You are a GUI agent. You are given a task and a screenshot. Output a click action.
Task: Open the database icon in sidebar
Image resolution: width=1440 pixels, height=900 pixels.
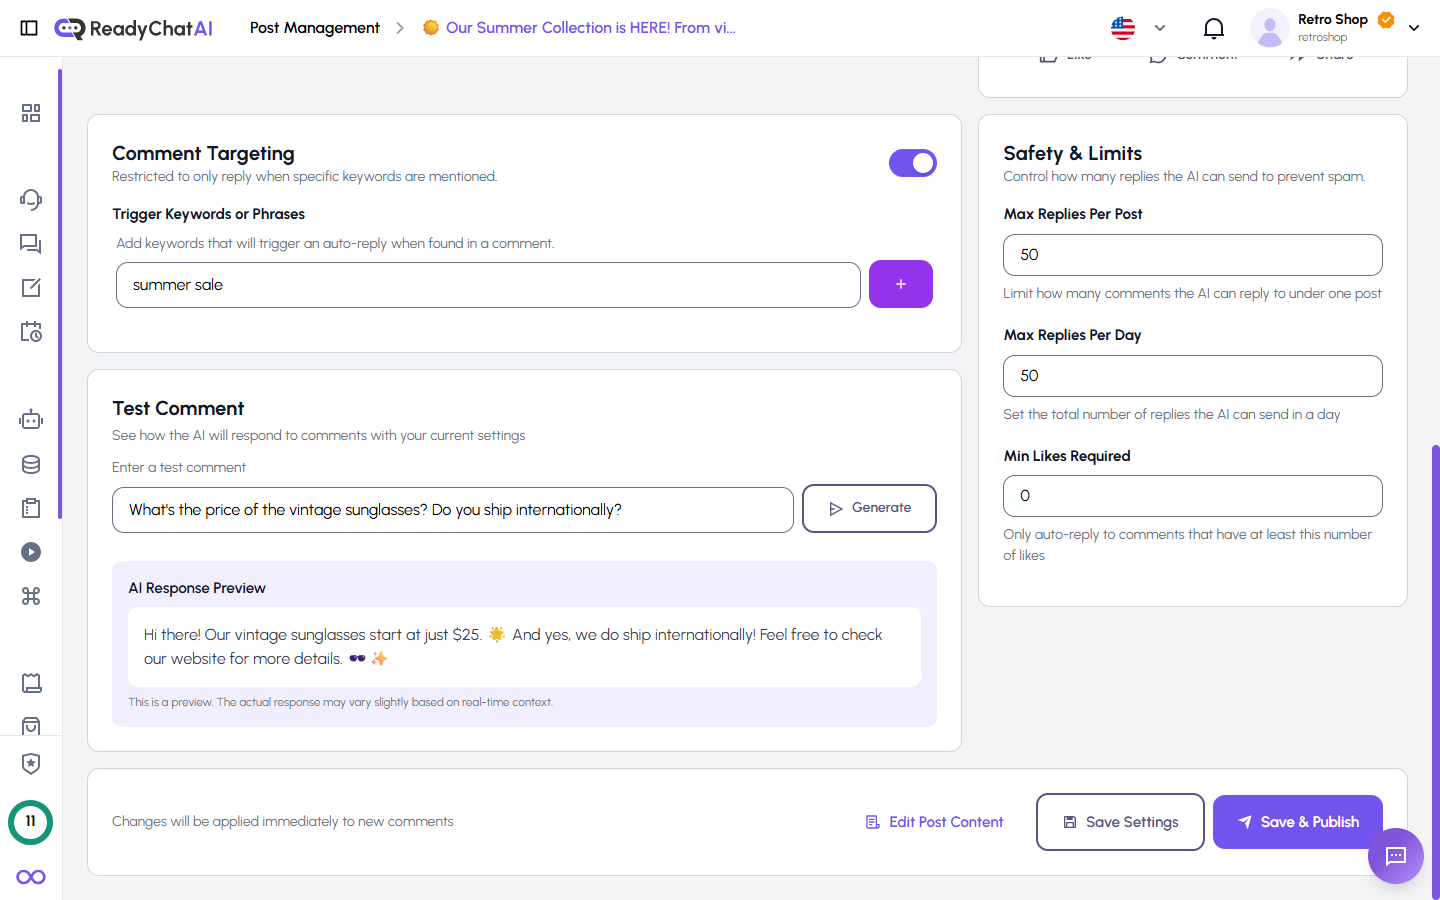click(31, 464)
